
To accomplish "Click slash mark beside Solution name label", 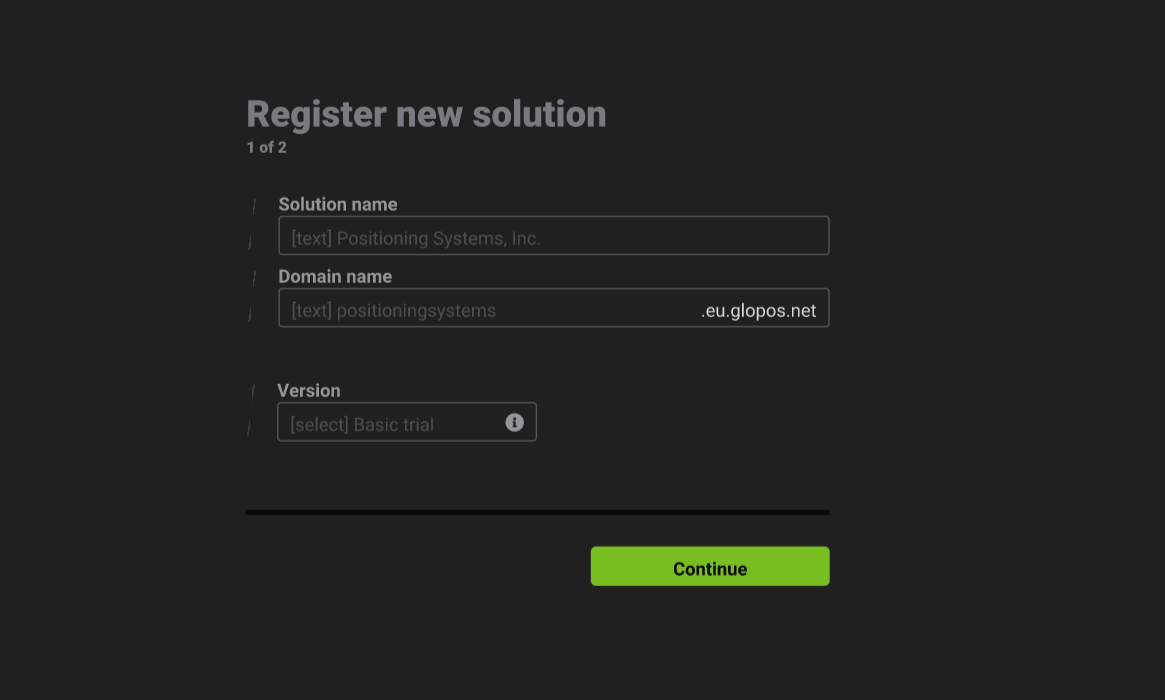I will 254,206.
